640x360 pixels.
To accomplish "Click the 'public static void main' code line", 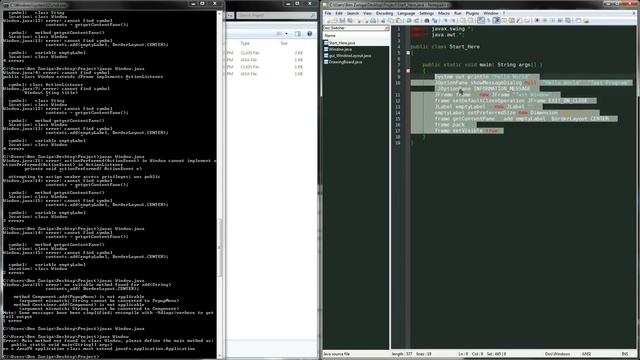I will pyautogui.click(x=482, y=64).
